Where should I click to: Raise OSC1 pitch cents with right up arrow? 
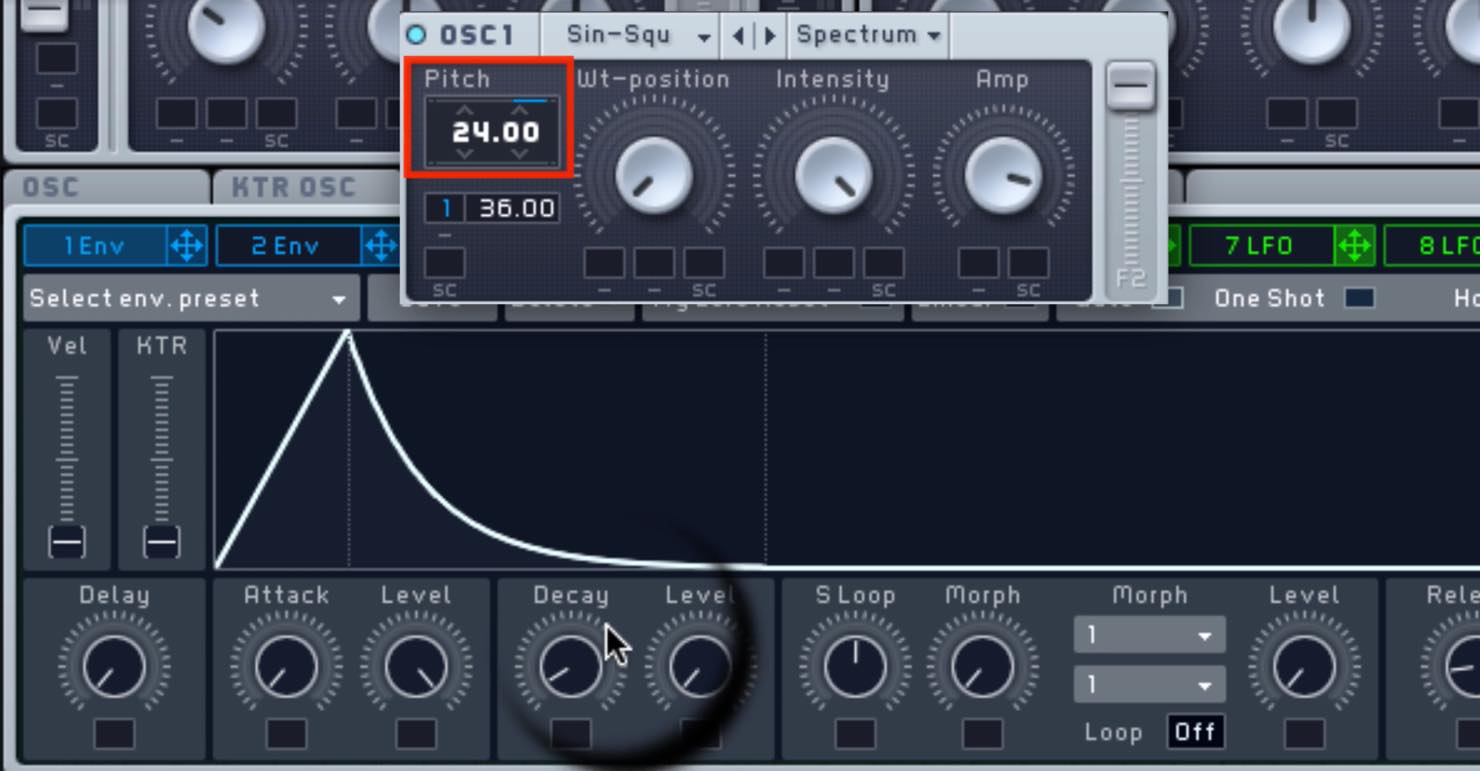click(x=522, y=109)
